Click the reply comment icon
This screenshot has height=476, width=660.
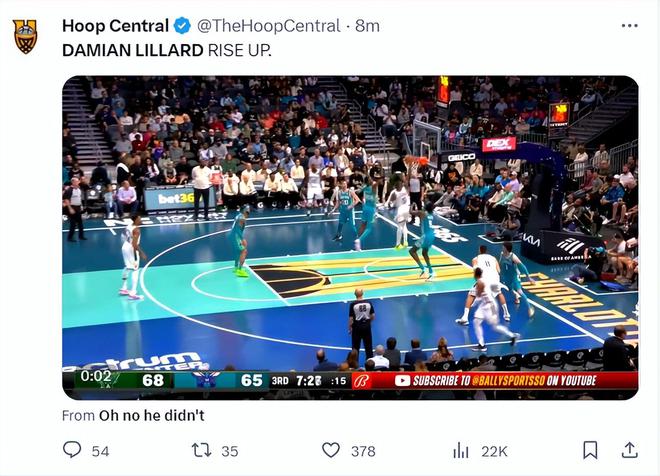(72, 450)
